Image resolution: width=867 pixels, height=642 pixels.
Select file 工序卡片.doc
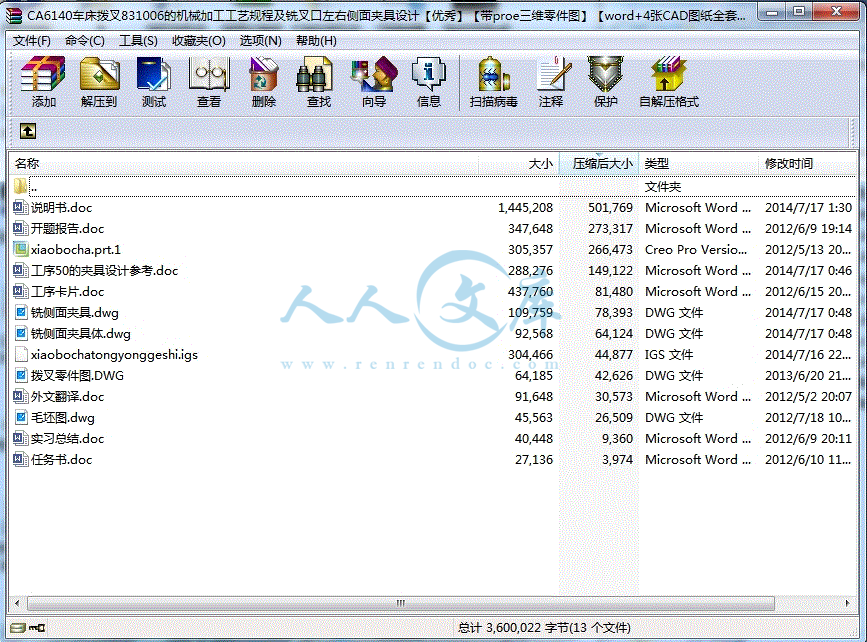pos(67,291)
